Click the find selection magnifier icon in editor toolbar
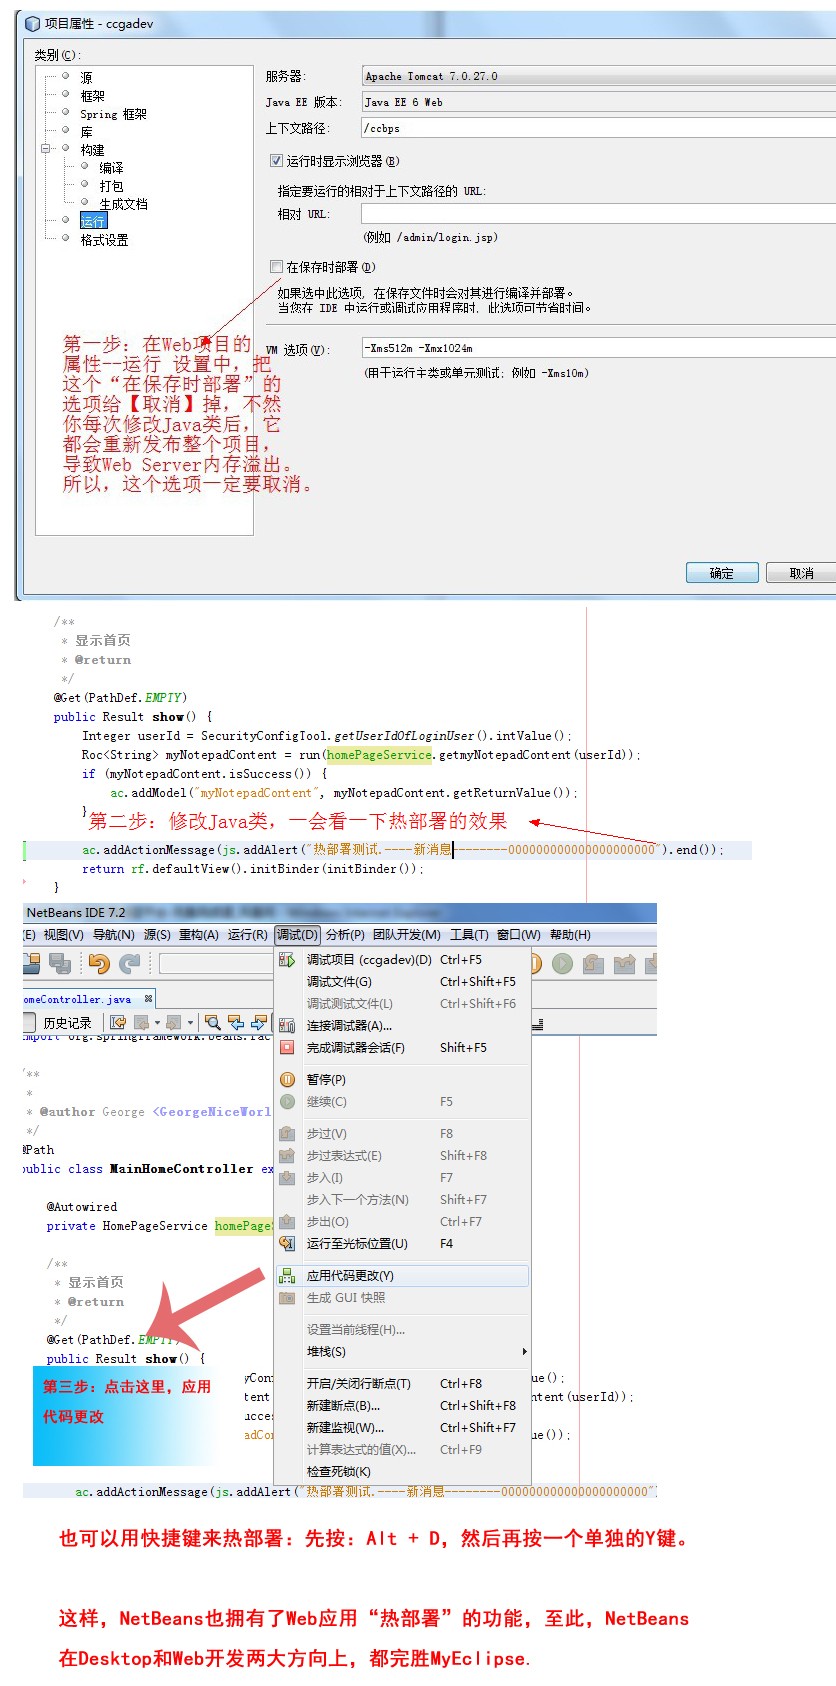836x1686 pixels. click(x=212, y=1022)
